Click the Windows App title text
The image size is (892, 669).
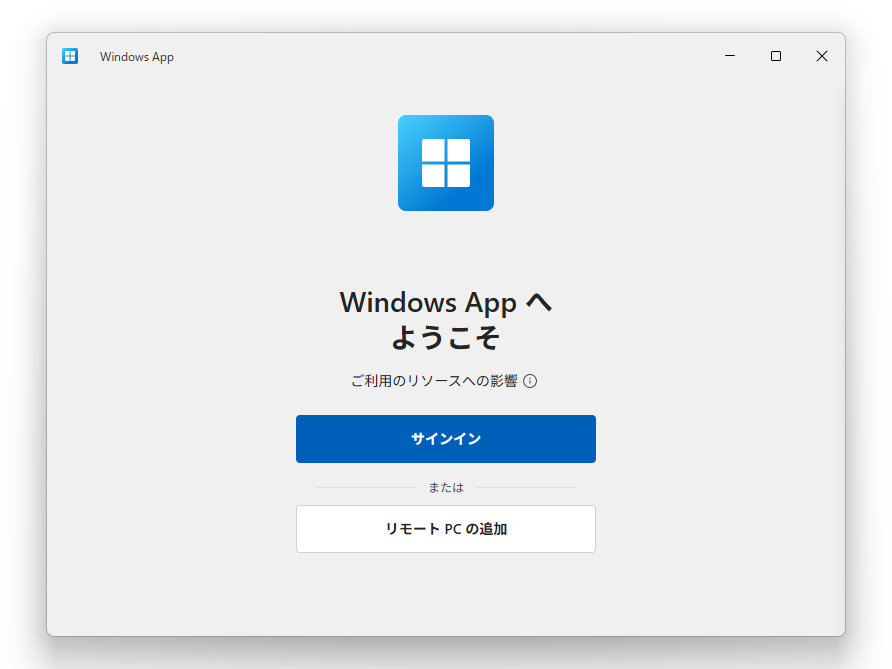137,57
